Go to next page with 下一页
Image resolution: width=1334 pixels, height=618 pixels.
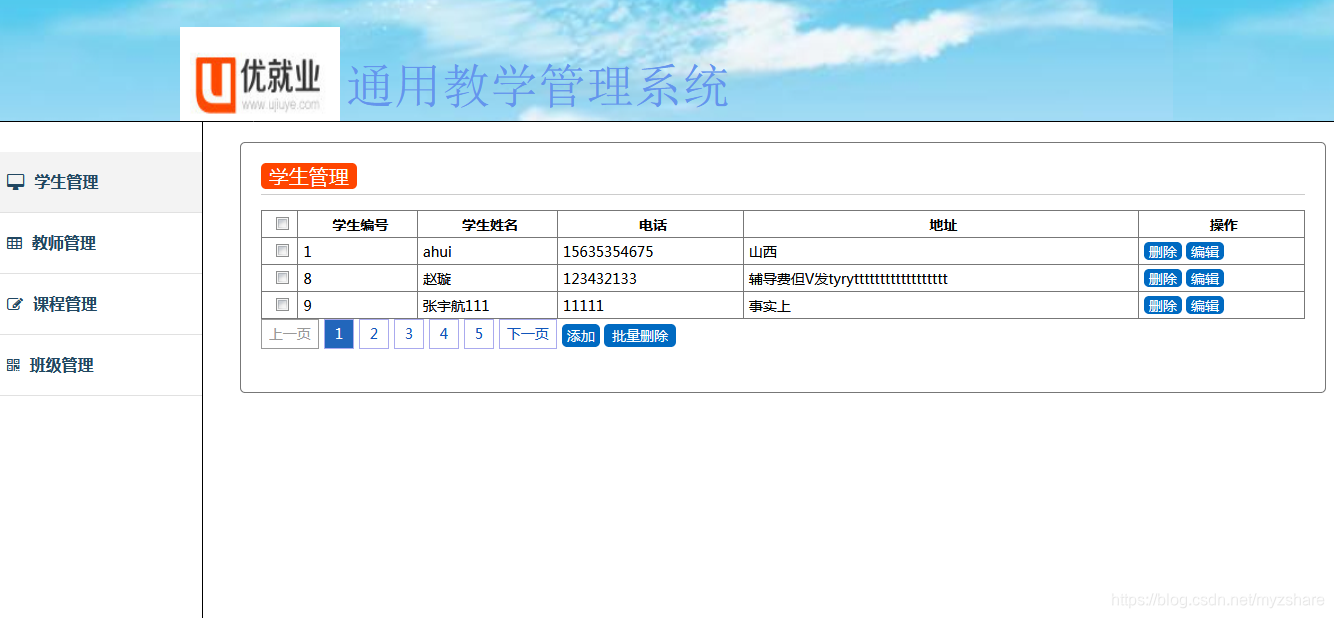coord(528,334)
